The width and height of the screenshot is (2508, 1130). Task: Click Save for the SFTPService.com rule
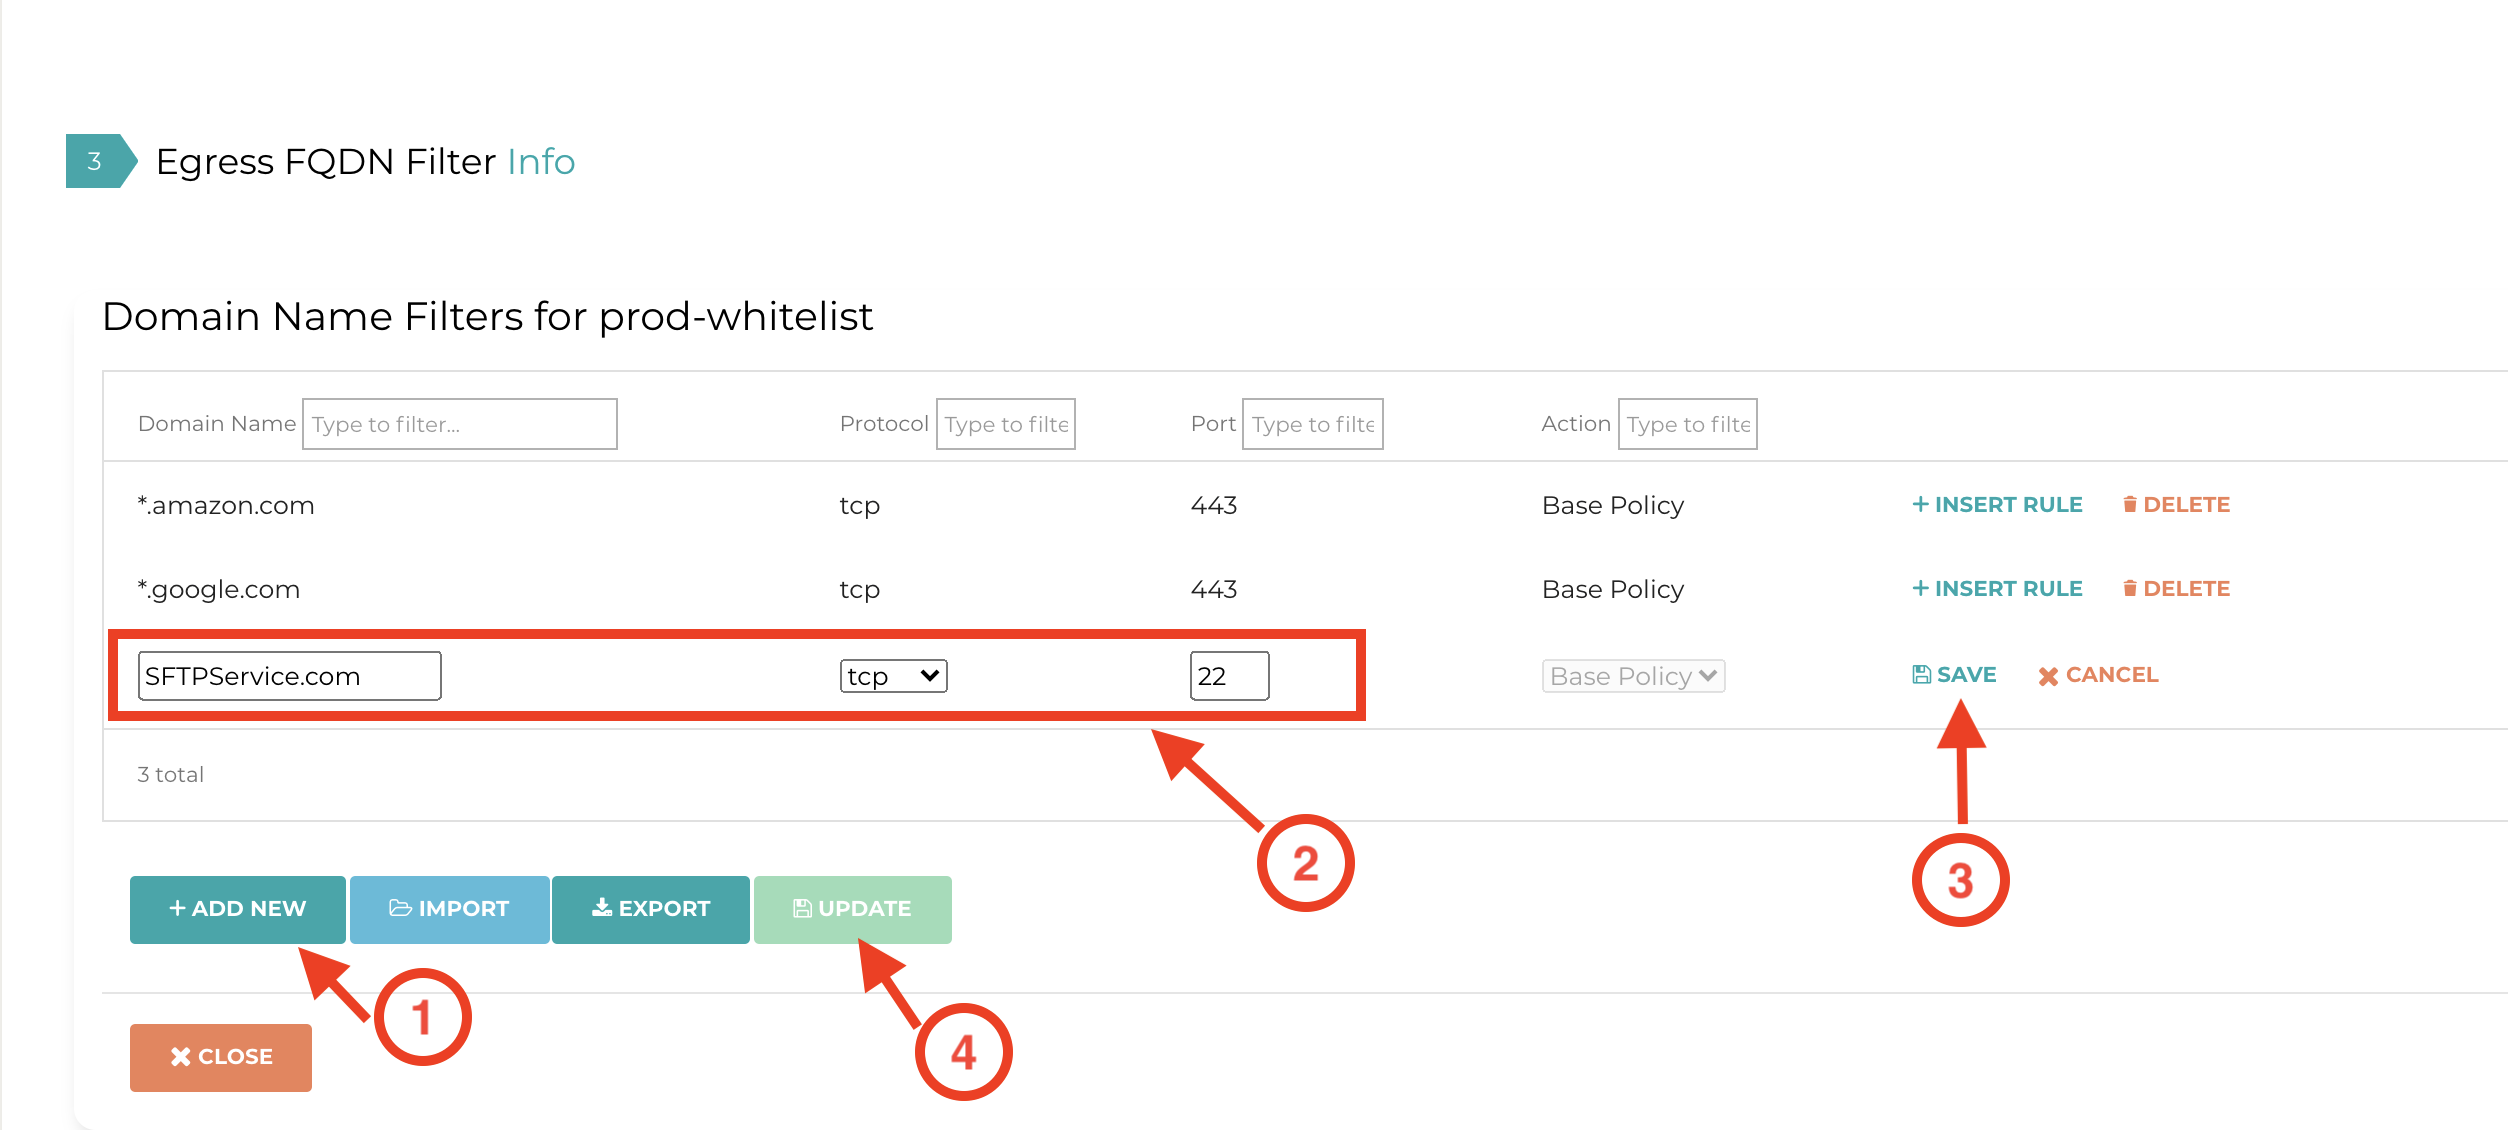pos(1954,675)
